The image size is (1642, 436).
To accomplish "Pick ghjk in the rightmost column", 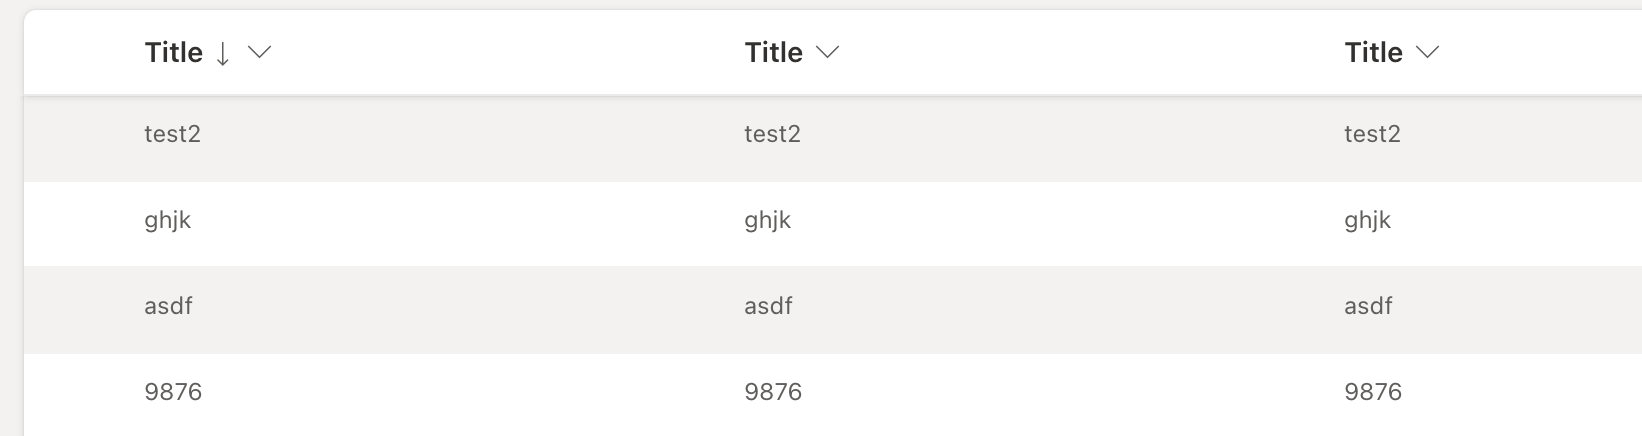I will pyautogui.click(x=1368, y=221).
